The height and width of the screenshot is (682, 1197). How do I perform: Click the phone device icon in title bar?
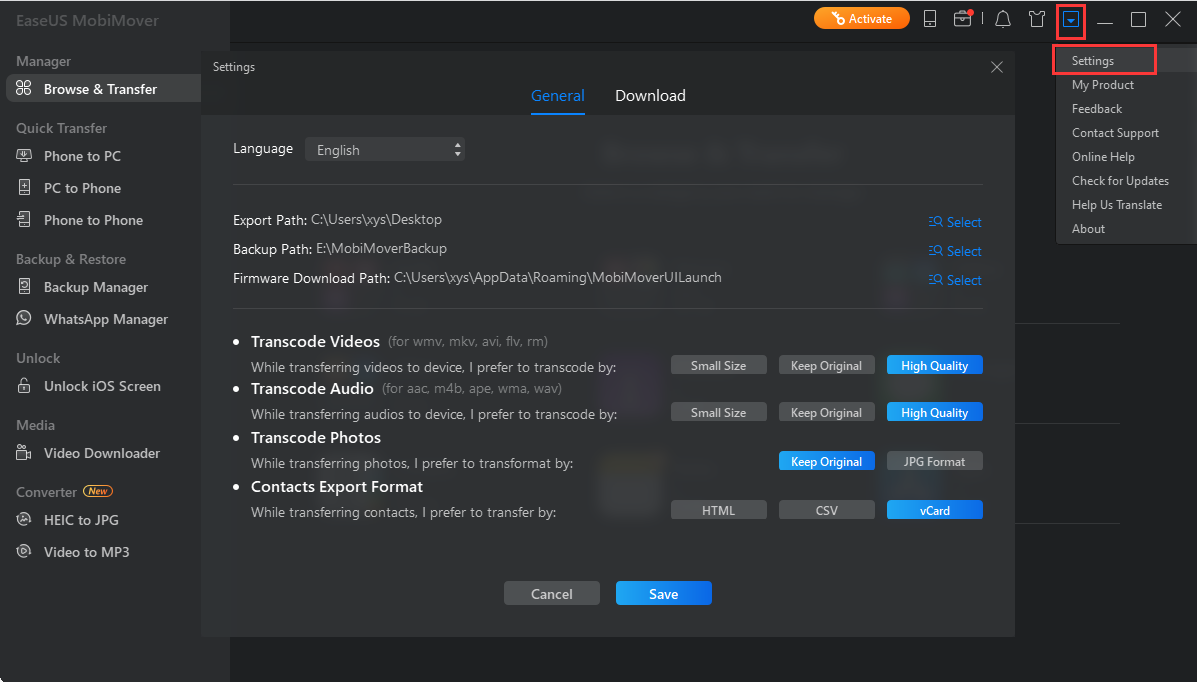pyautogui.click(x=930, y=19)
